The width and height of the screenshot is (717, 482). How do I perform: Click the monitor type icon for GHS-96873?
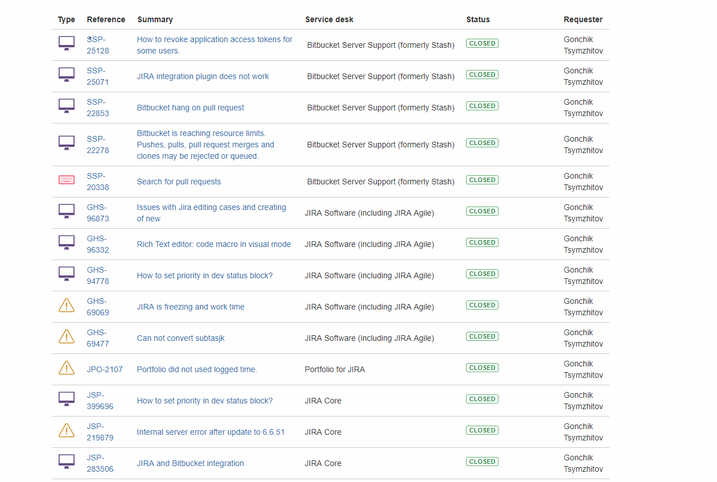[x=67, y=212]
